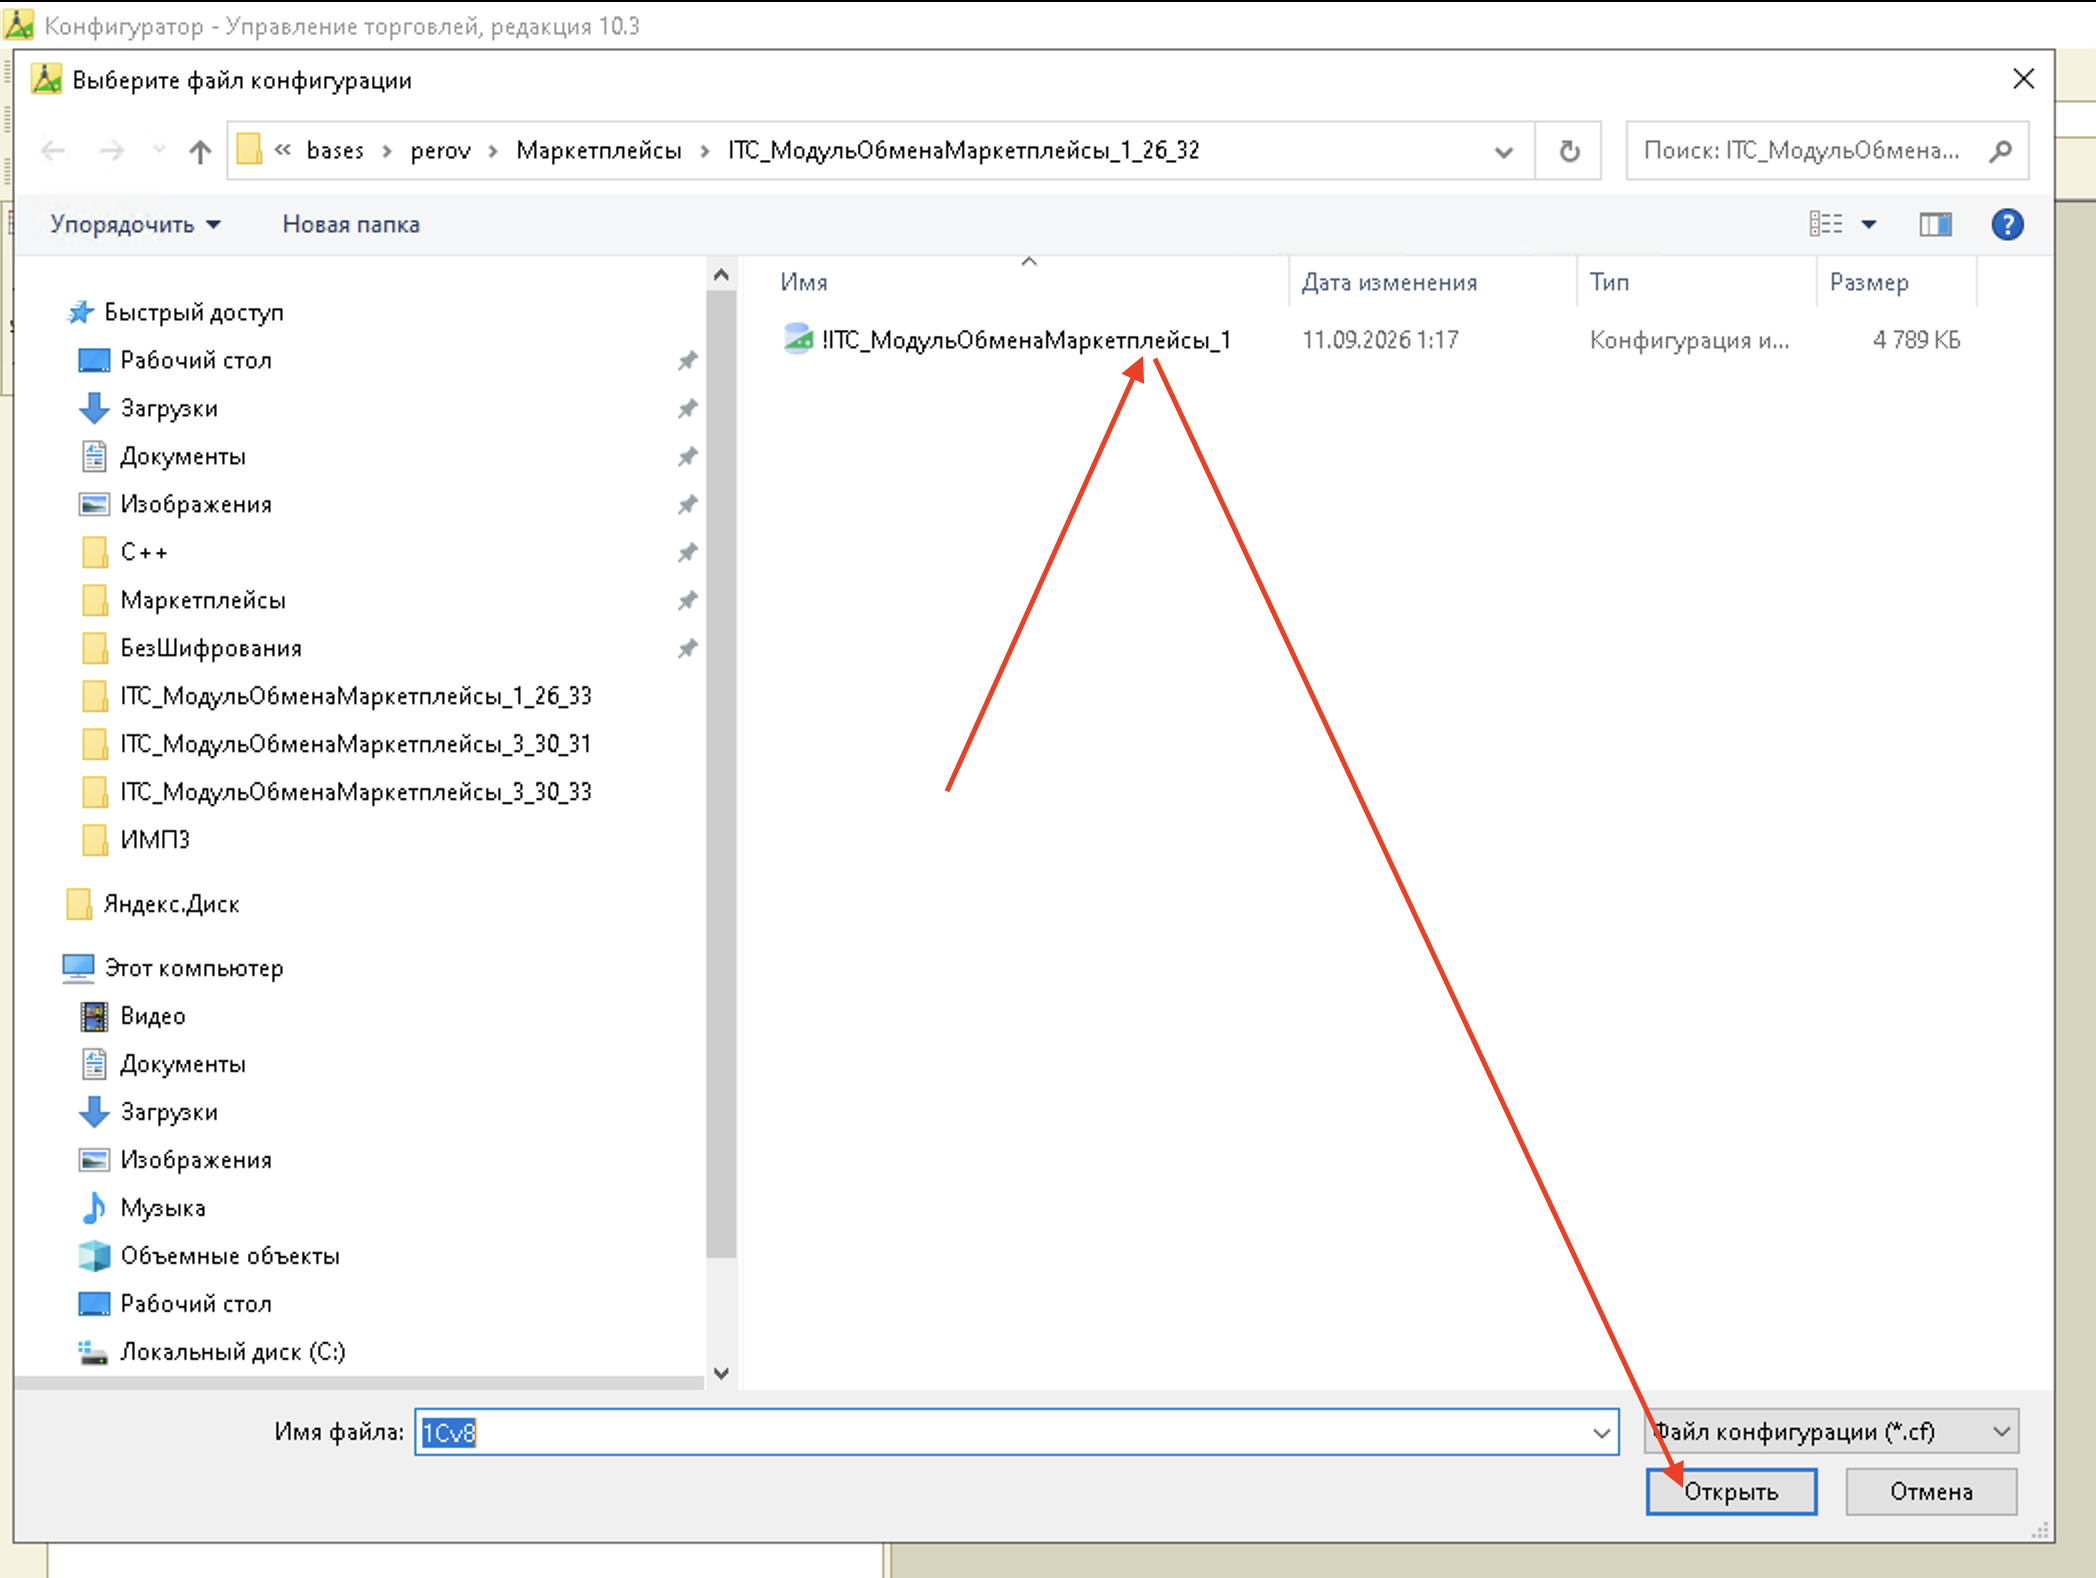Open the Упорядочить menu
Screen dimensions: 2096x1578
[x=135, y=224]
